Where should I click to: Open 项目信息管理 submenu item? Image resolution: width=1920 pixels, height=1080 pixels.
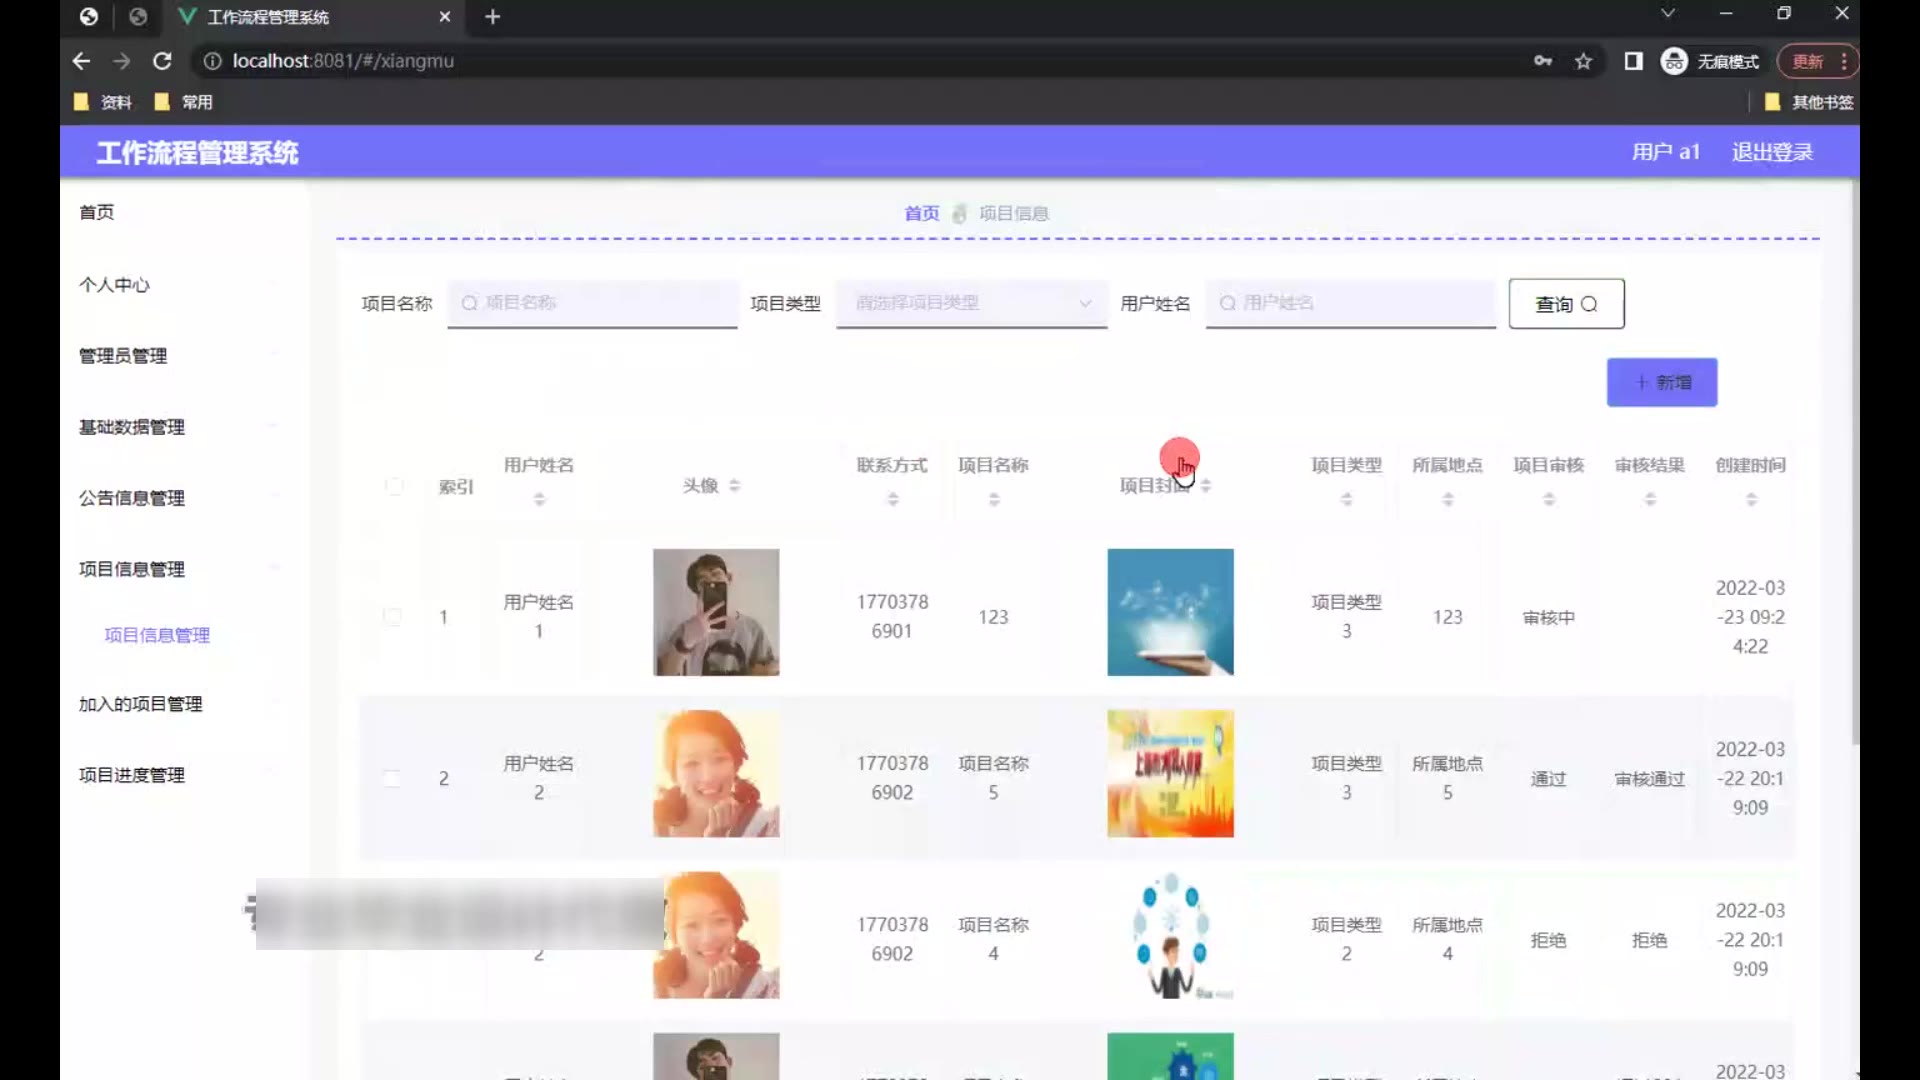[x=157, y=635]
